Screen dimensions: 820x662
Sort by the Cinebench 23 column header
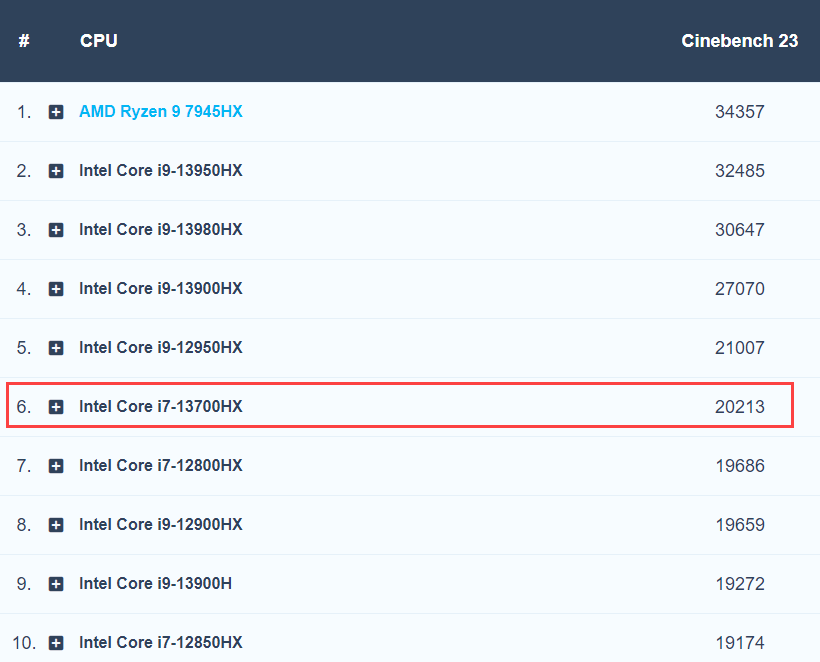[x=739, y=41]
